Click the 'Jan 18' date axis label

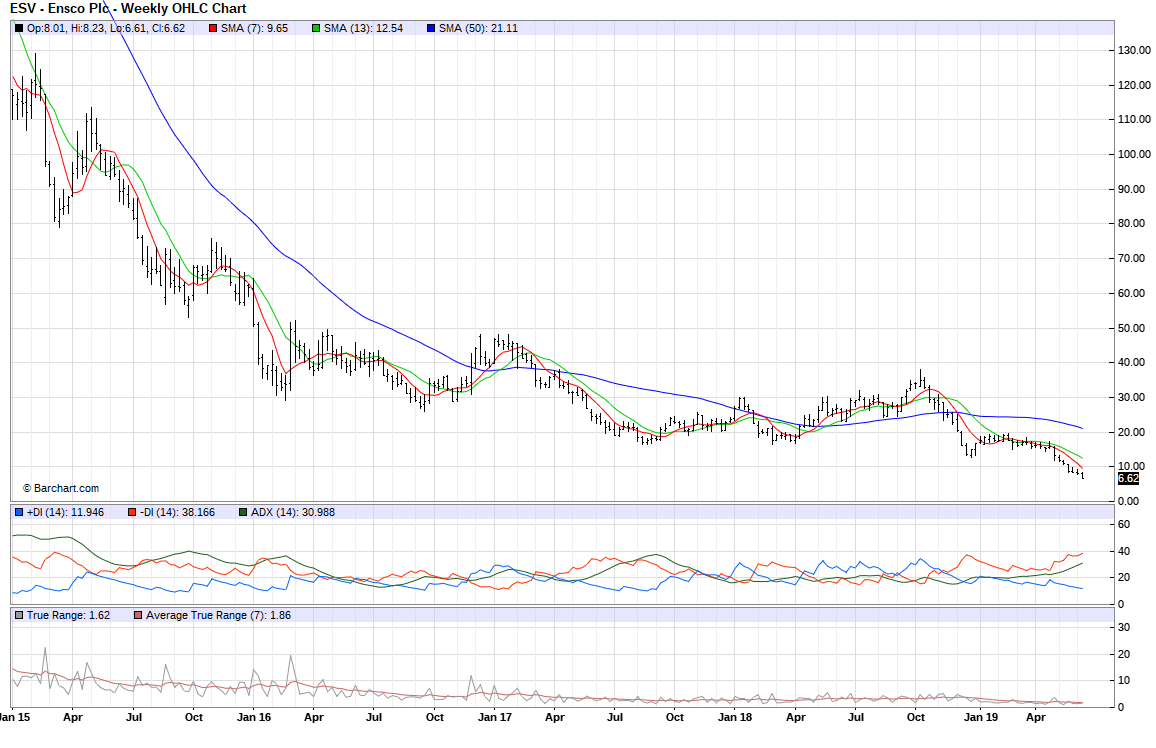[x=735, y=717]
